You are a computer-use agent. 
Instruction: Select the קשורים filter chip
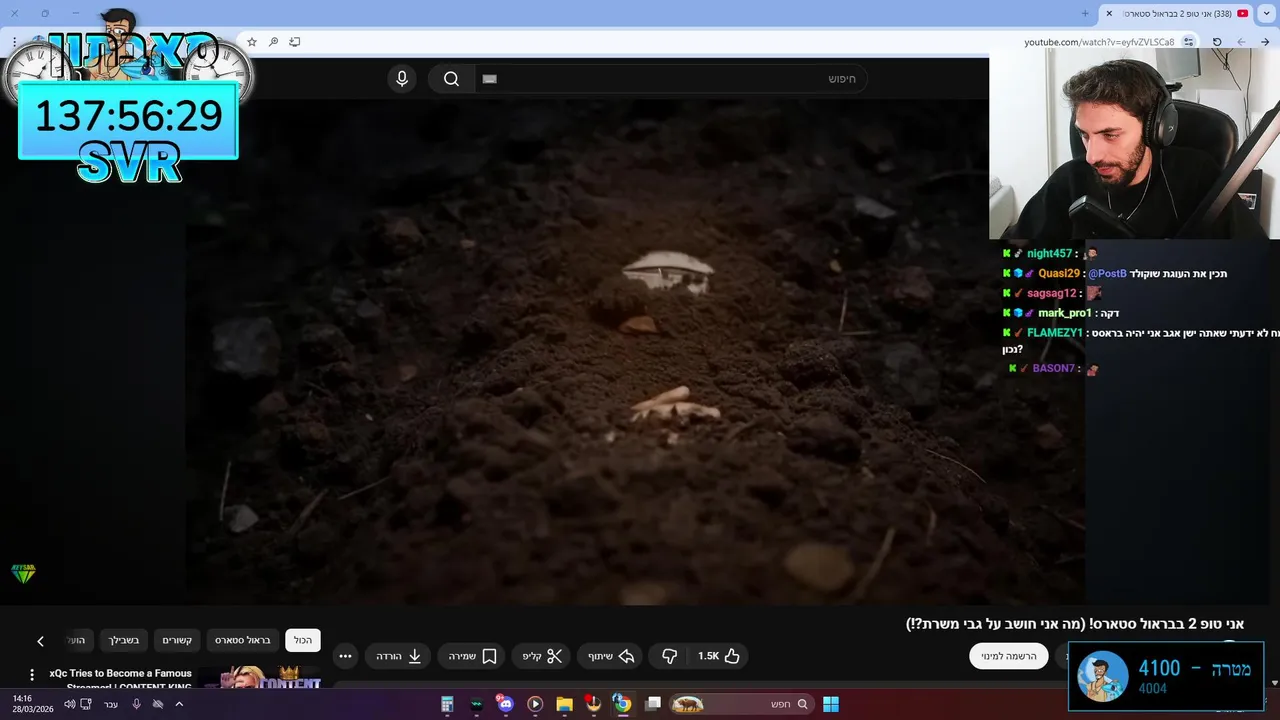pos(177,640)
